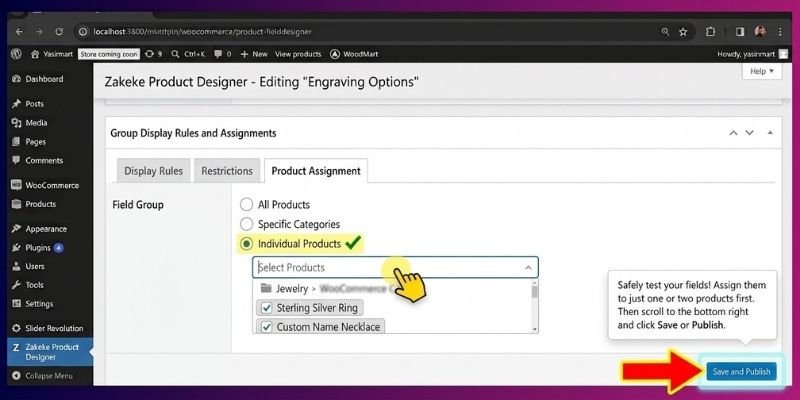Reload the page in browser
The width and height of the screenshot is (800, 400).
pos(59,32)
